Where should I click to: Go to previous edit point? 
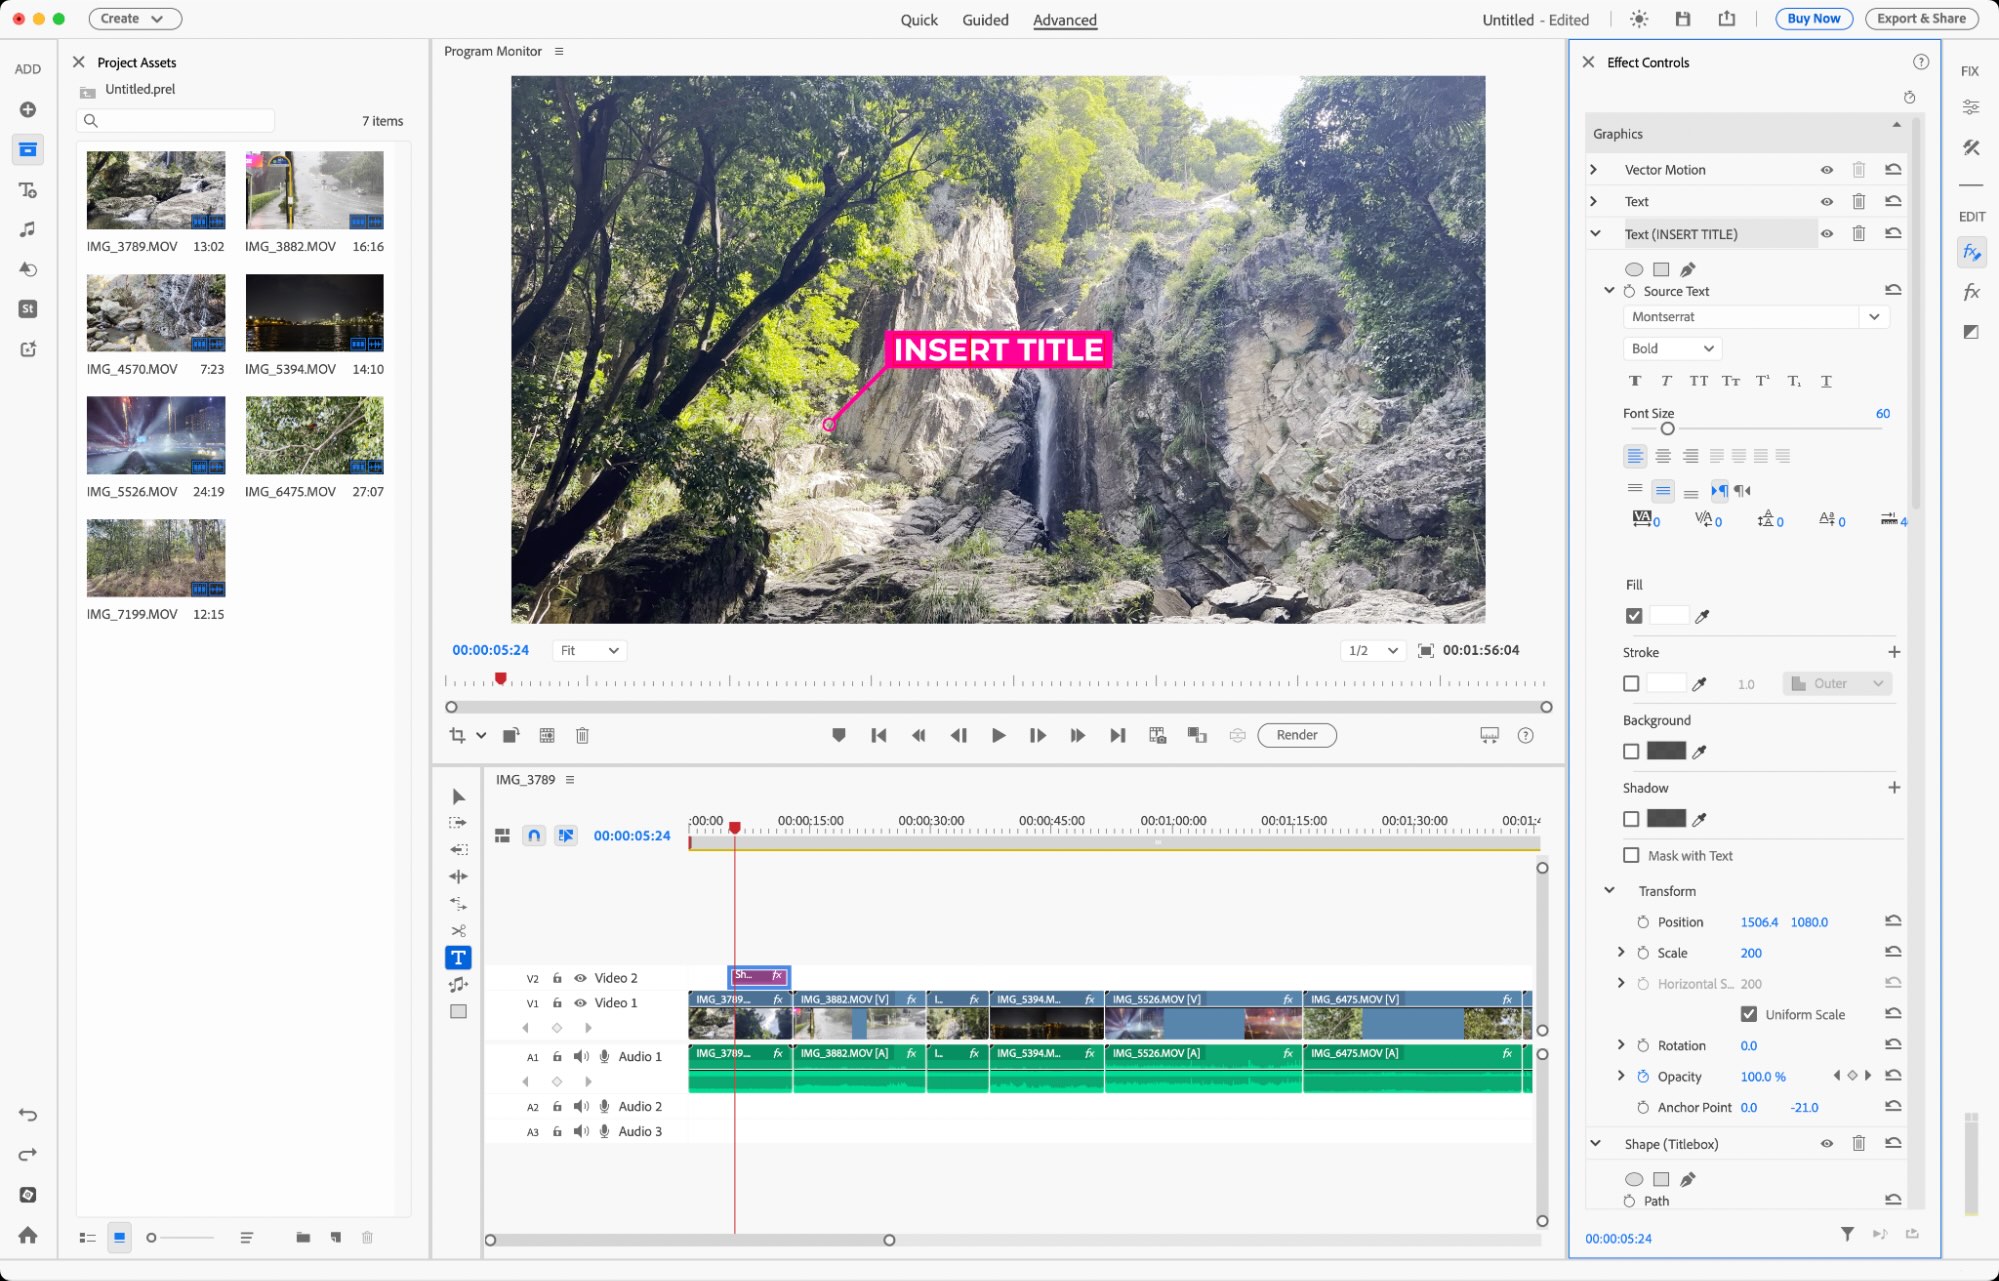coord(879,735)
